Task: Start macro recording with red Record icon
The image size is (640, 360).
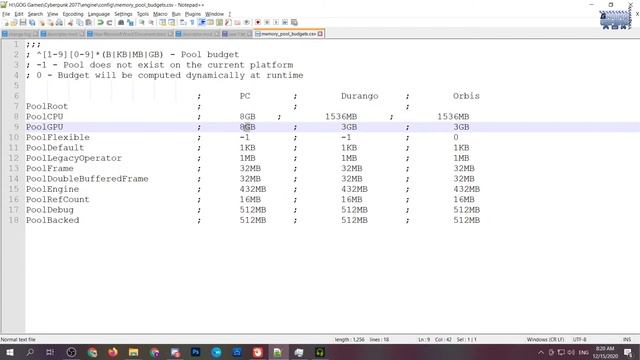Action: pos(258,23)
